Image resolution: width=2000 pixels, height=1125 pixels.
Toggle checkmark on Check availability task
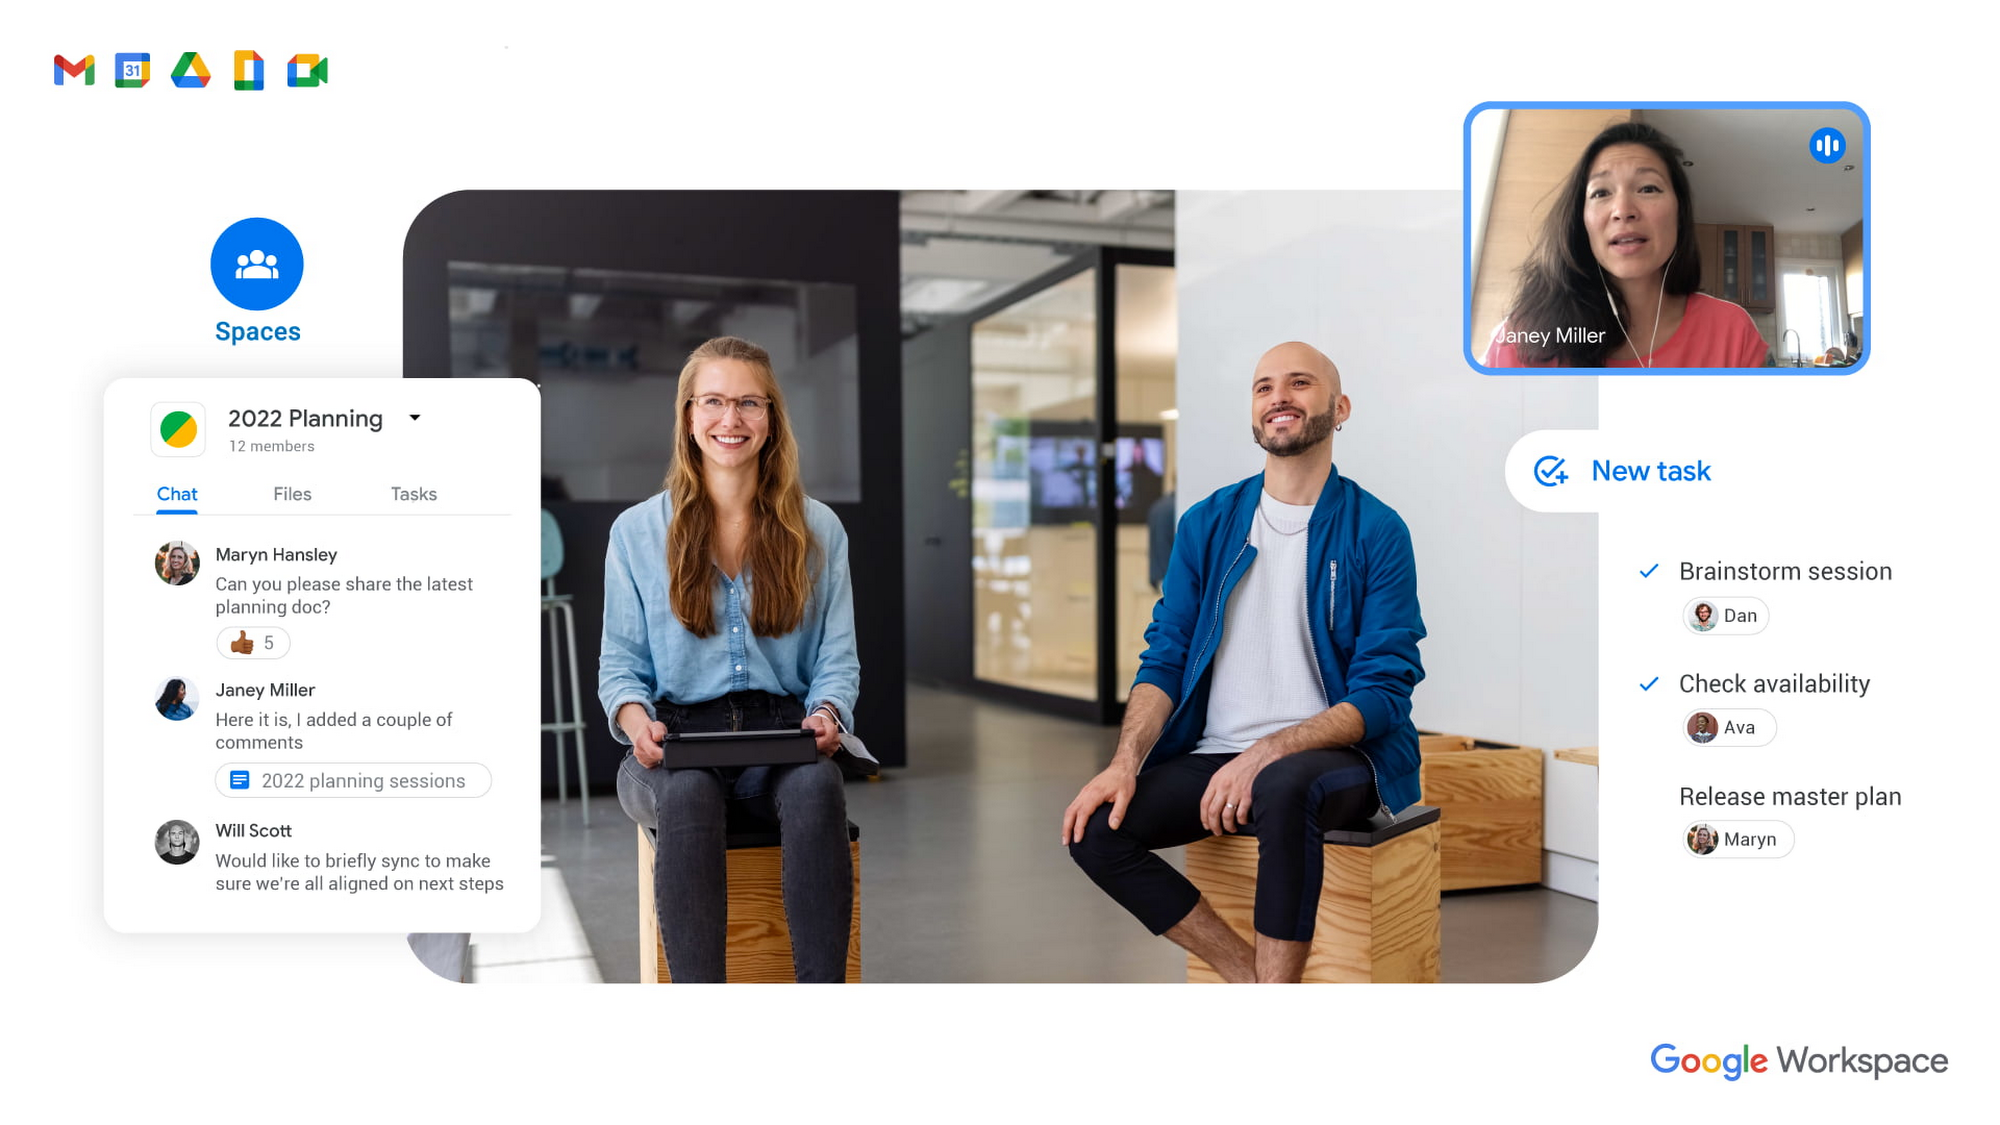pyautogui.click(x=1648, y=683)
